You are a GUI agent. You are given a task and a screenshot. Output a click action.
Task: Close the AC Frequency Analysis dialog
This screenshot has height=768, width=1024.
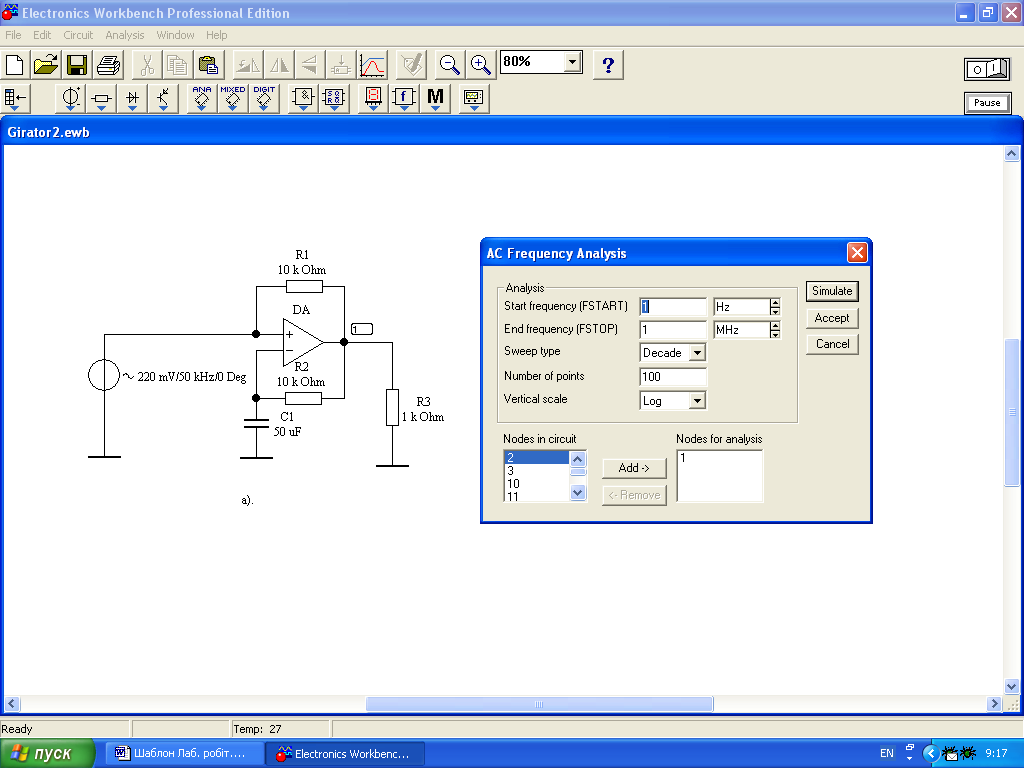pyautogui.click(x=857, y=253)
